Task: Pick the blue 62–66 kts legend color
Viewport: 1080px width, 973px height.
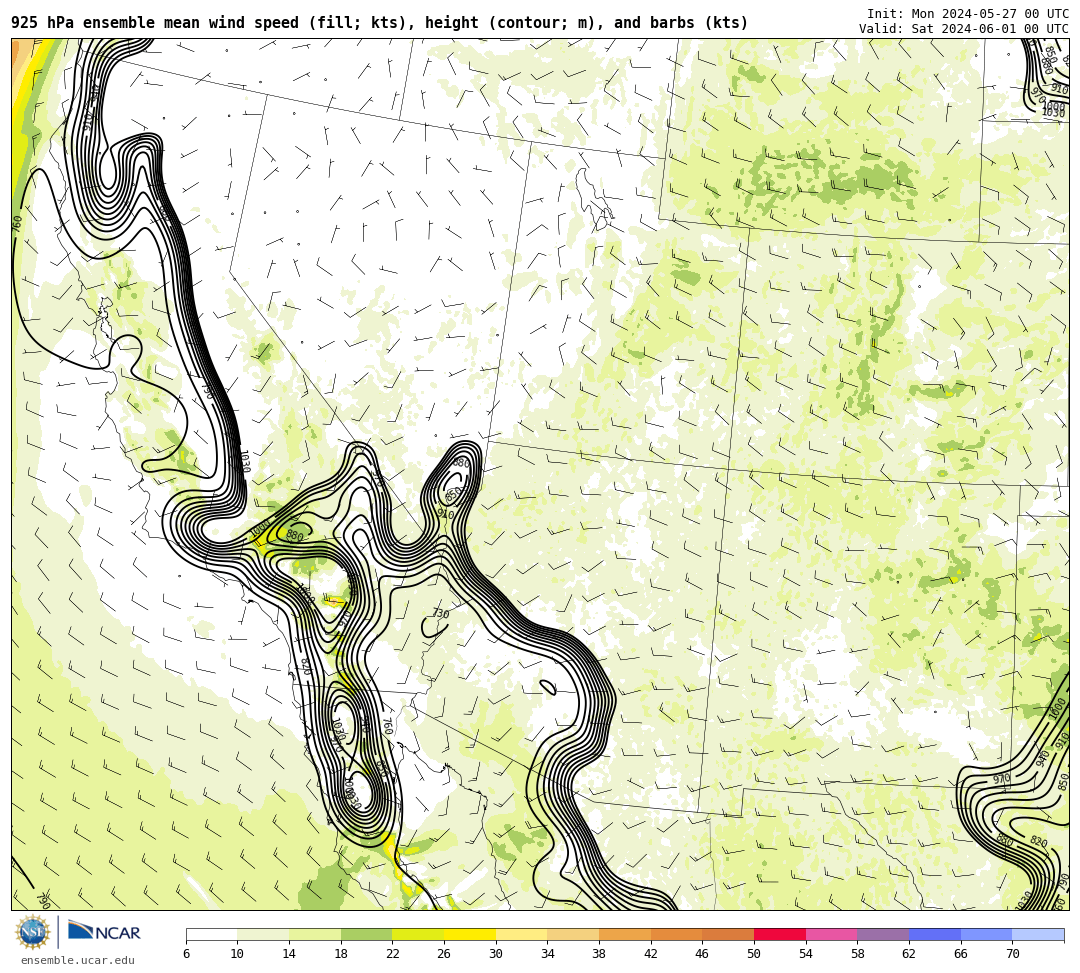Action: point(935,935)
